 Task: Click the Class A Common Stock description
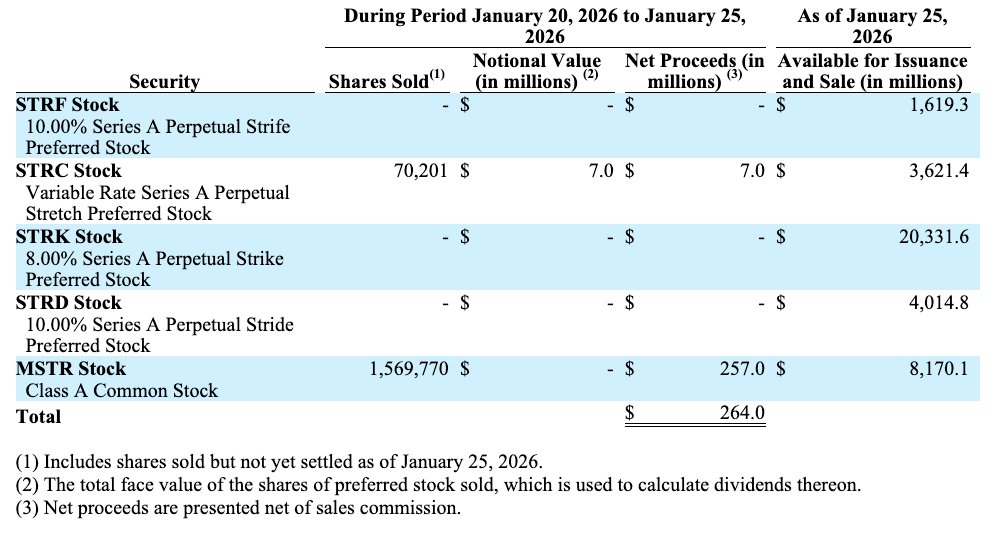(x=121, y=390)
